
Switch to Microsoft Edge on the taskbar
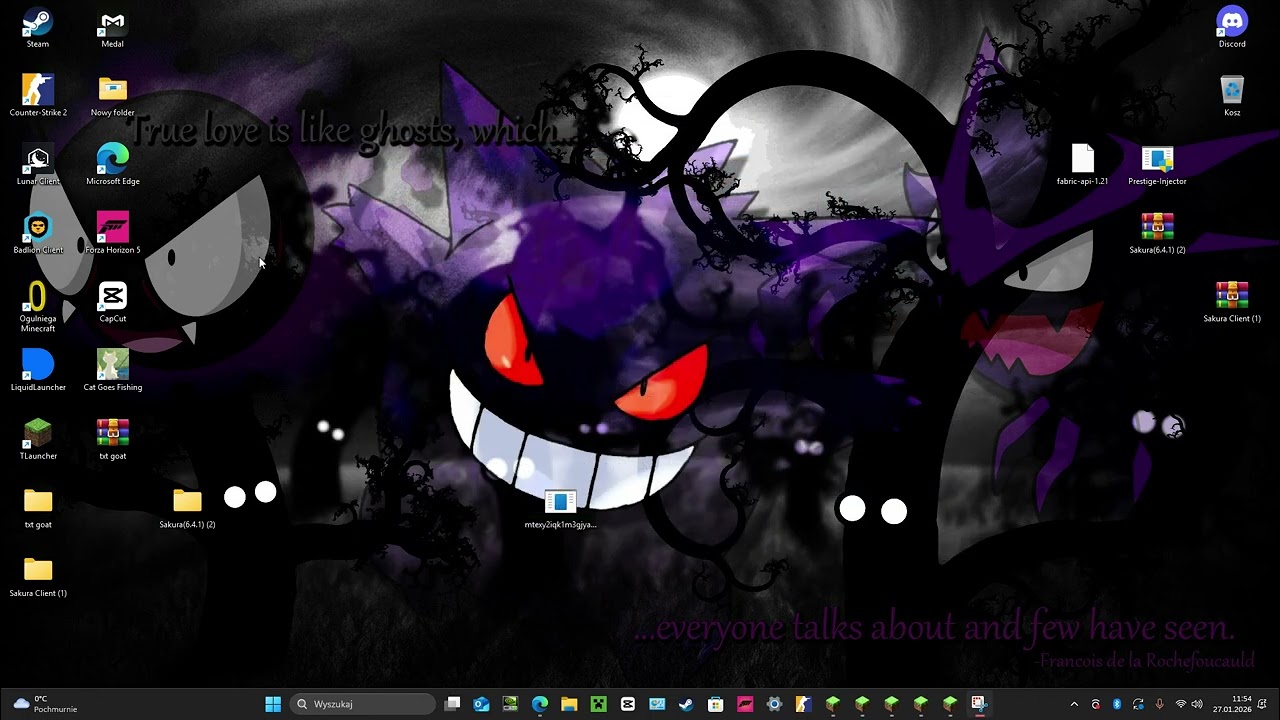[540, 704]
